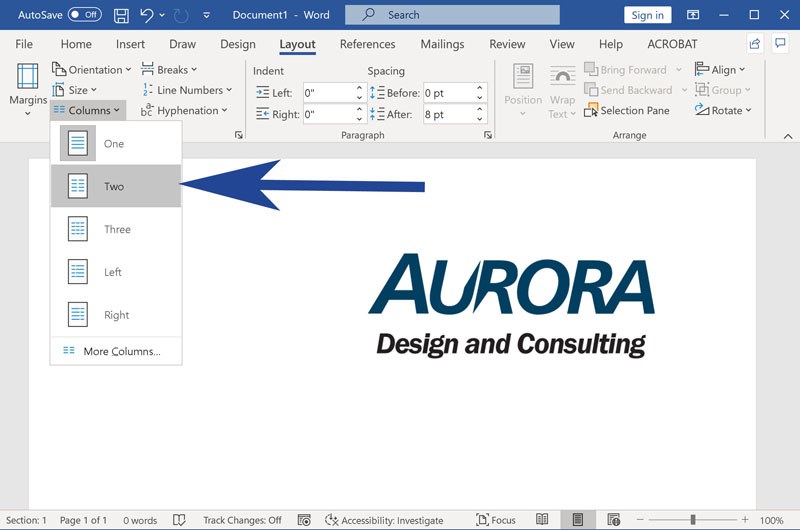Open the Align dropdown
The image size is (800, 530).
click(x=720, y=69)
